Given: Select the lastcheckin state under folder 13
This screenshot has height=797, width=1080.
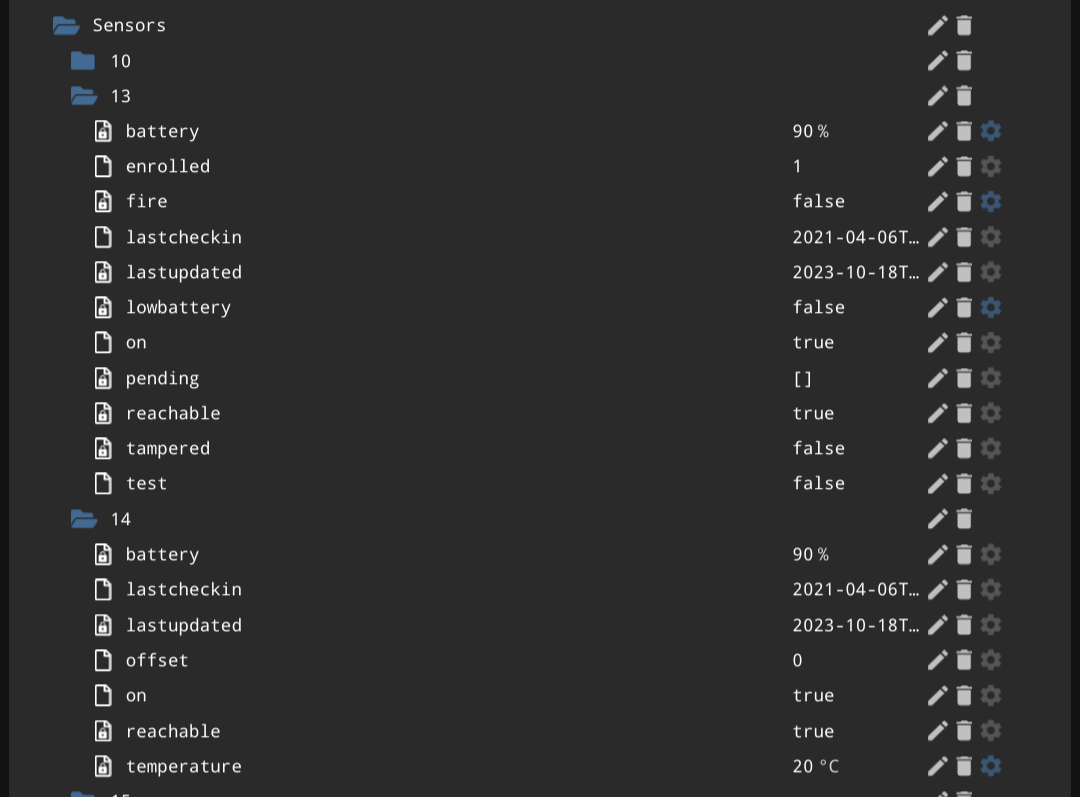Looking at the screenshot, I should 183,237.
